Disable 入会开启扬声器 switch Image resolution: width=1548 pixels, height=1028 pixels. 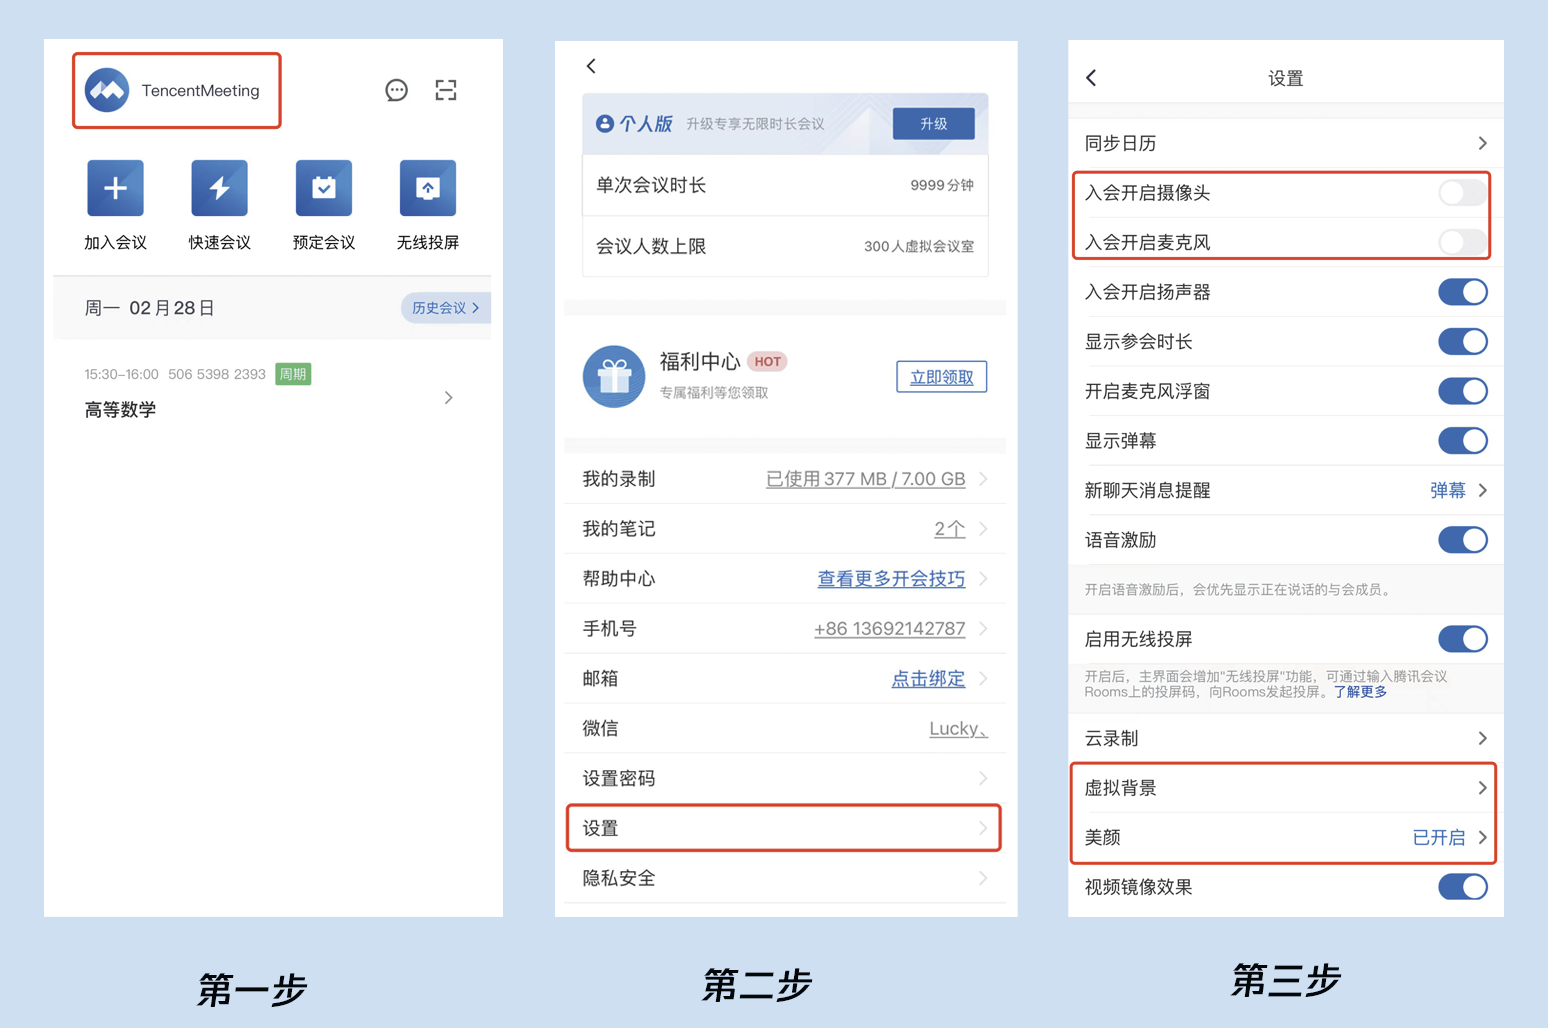point(1463,292)
